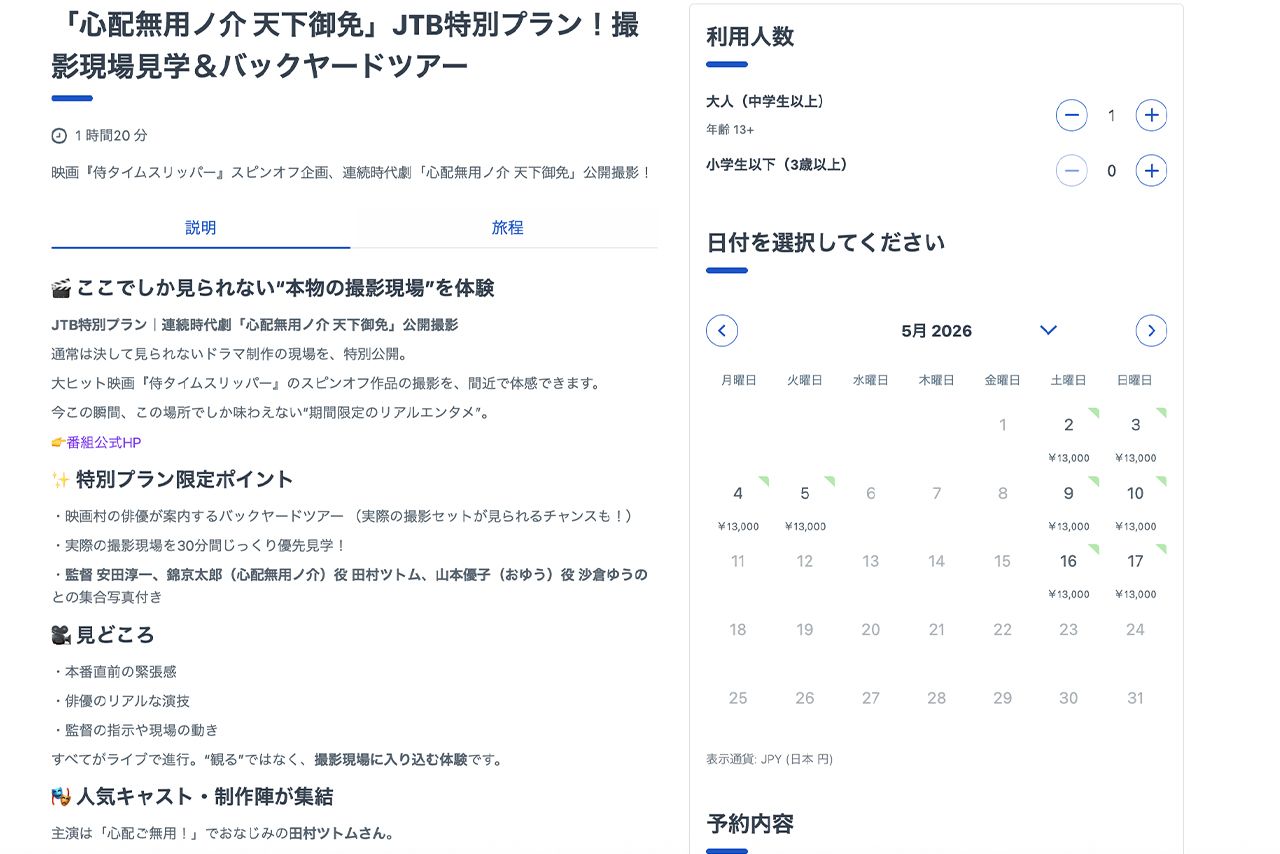This screenshot has height=854, width=1280.
Task: Select May 9 on the calendar
Action: [1068, 493]
